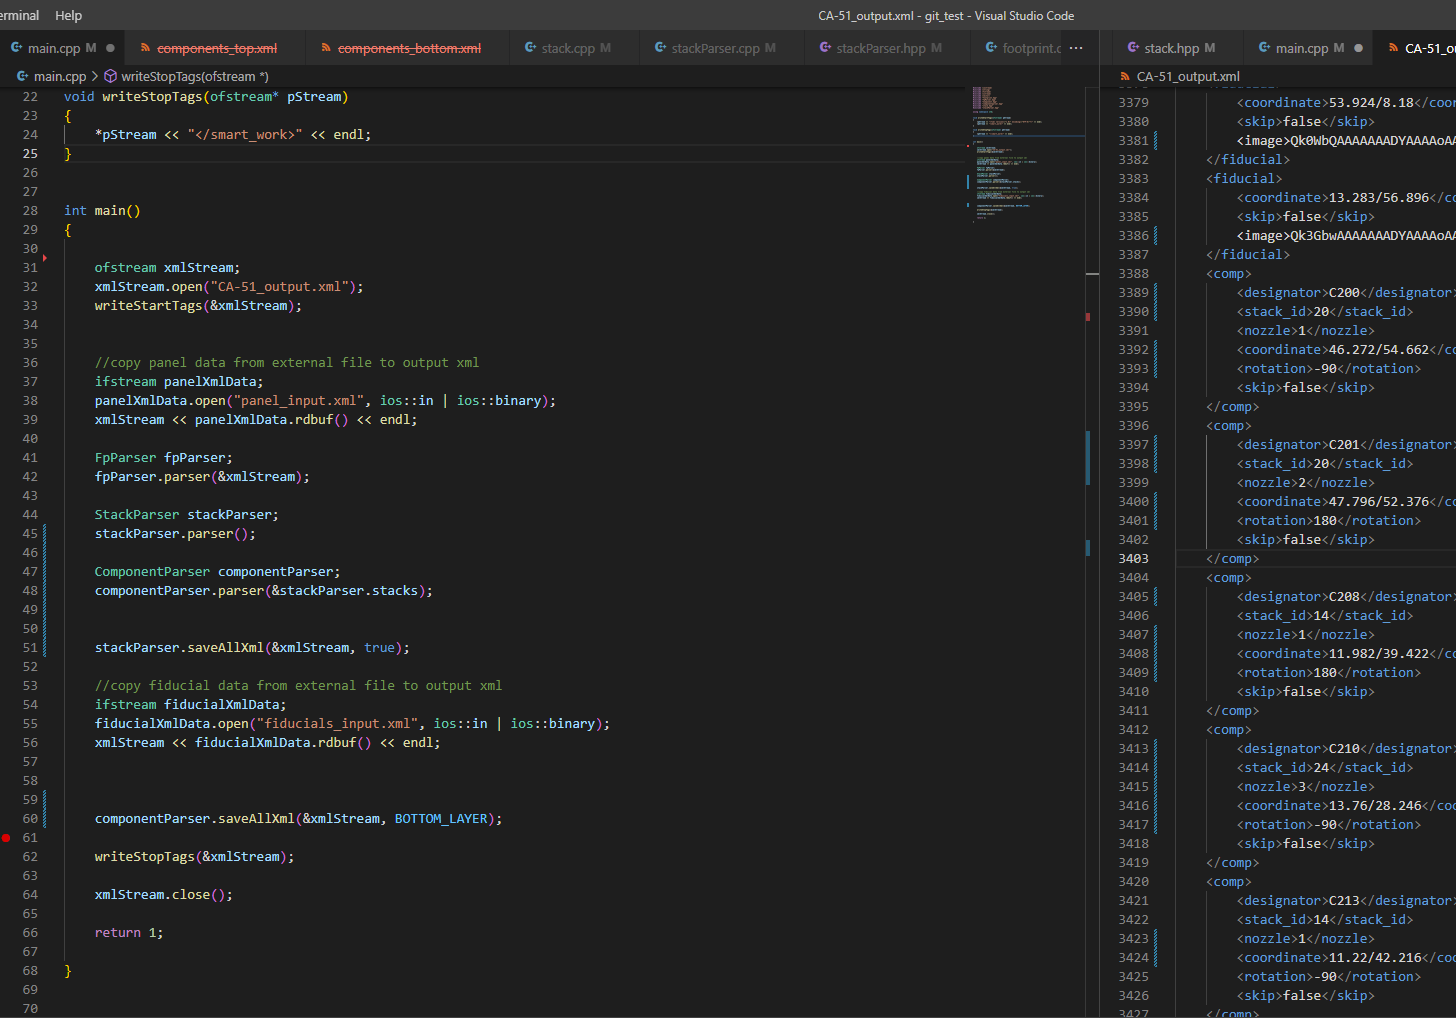
Task: Click the file icon on stackParser.cpp tab
Action: [x=660, y=48]
